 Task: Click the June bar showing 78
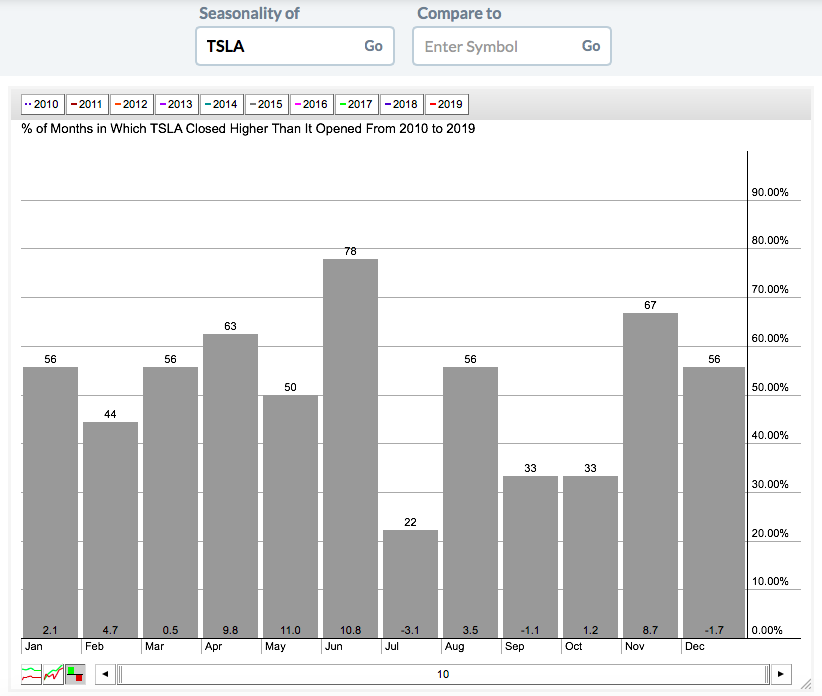(350, 448)
